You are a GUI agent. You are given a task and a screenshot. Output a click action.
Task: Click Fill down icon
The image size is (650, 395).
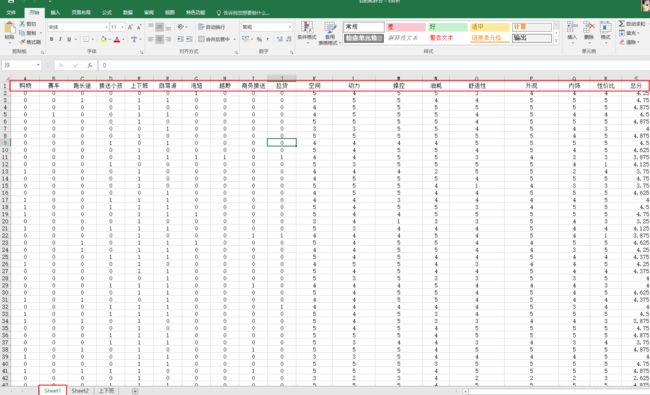point(621,33)
